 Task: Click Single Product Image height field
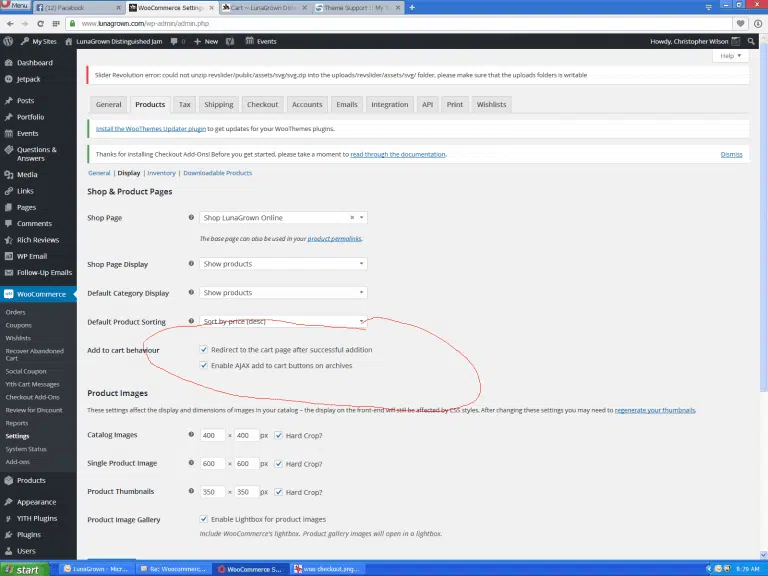coord(246,464)
